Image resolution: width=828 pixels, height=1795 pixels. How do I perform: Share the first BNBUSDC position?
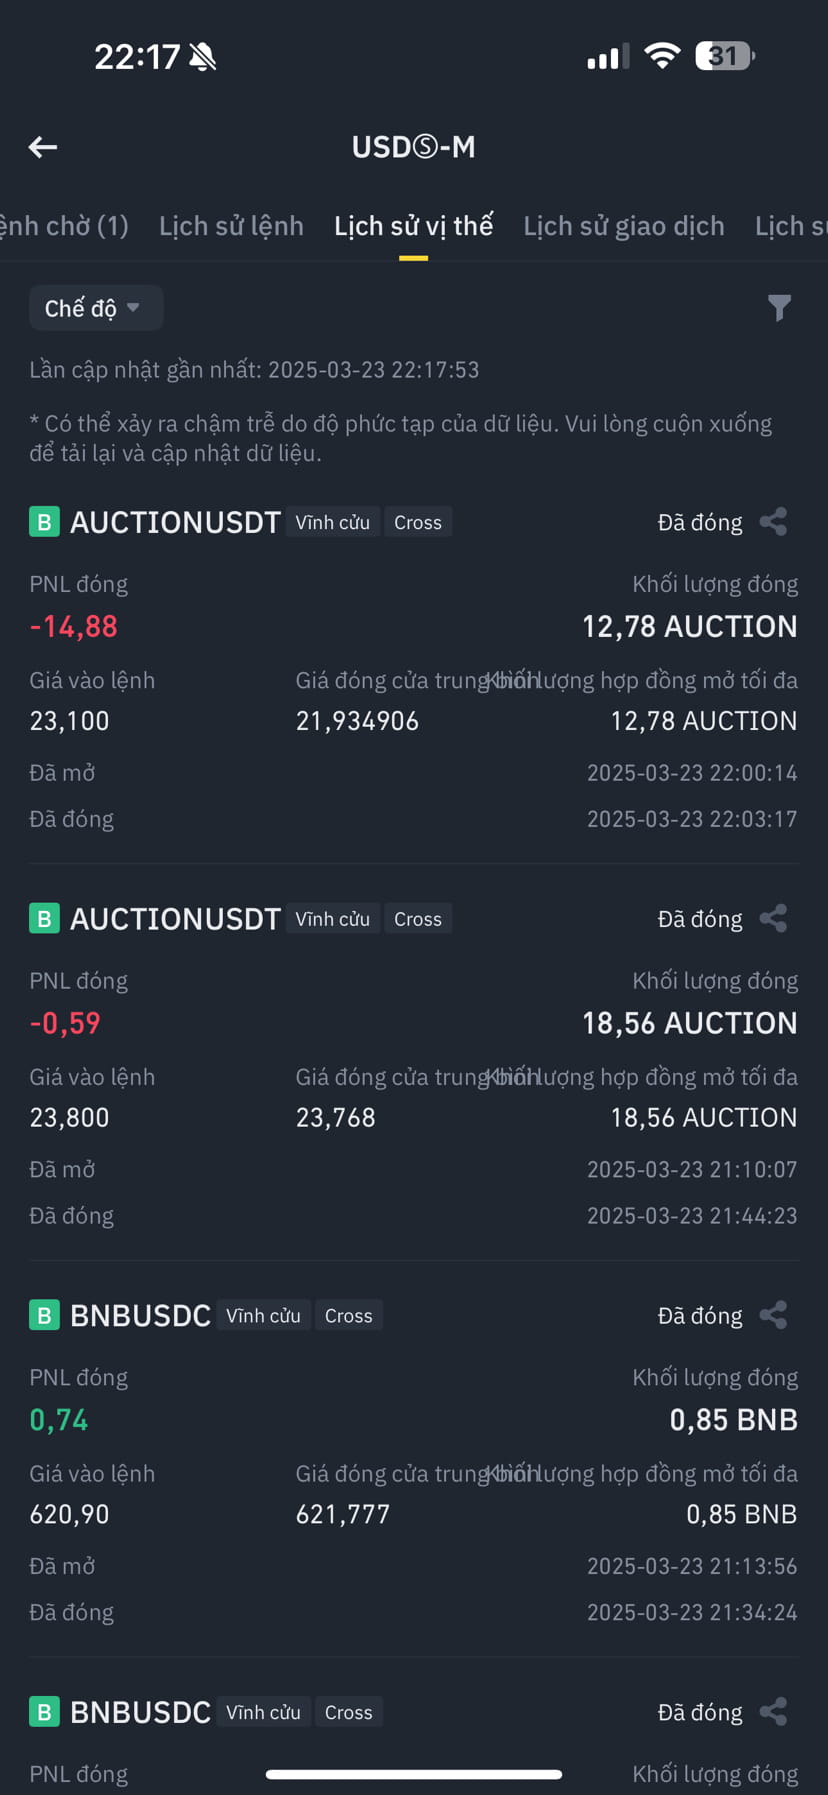[773, 1315]
